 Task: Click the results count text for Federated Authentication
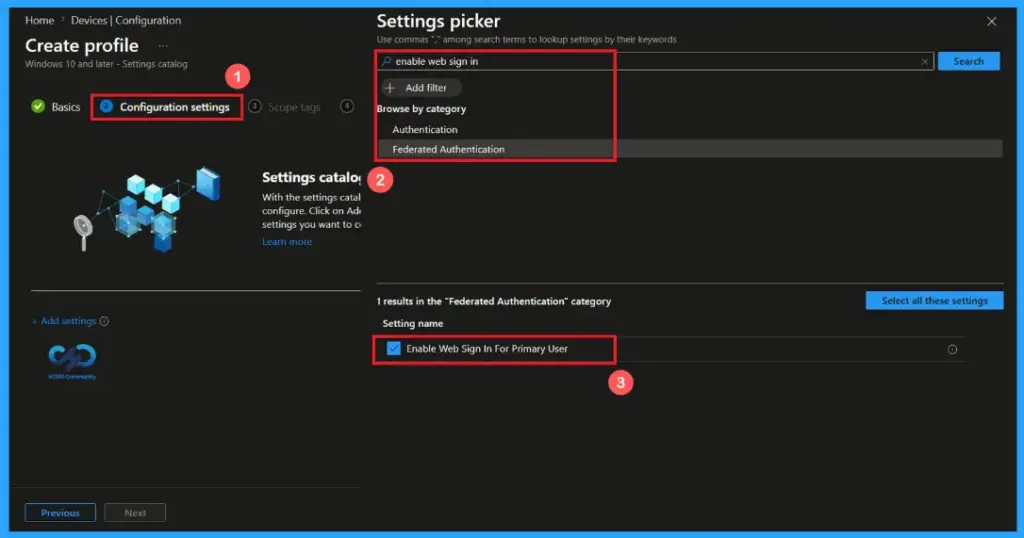tap(494, 301)
